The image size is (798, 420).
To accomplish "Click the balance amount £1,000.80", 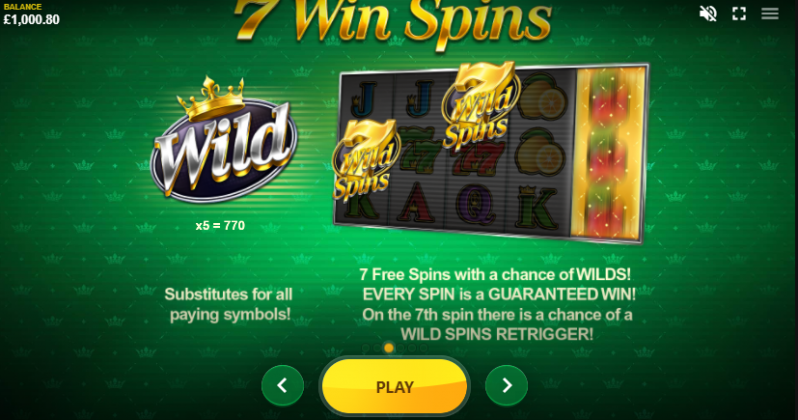I will [32, 19].
